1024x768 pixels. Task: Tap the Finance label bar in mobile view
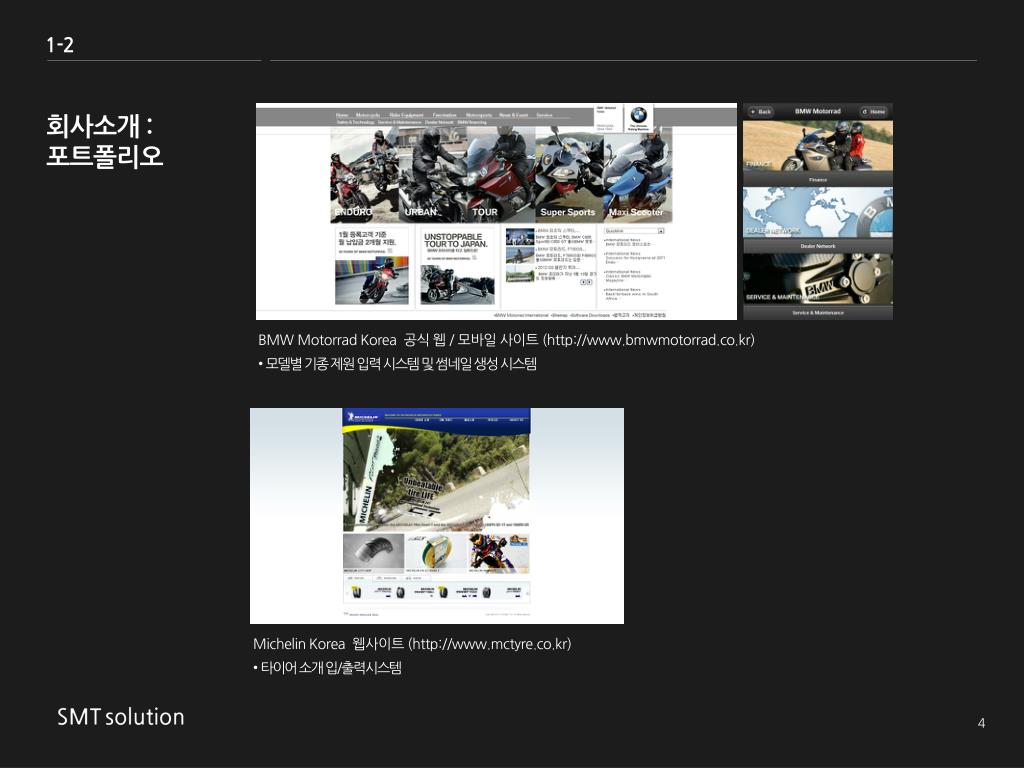(x=818, y=180)
